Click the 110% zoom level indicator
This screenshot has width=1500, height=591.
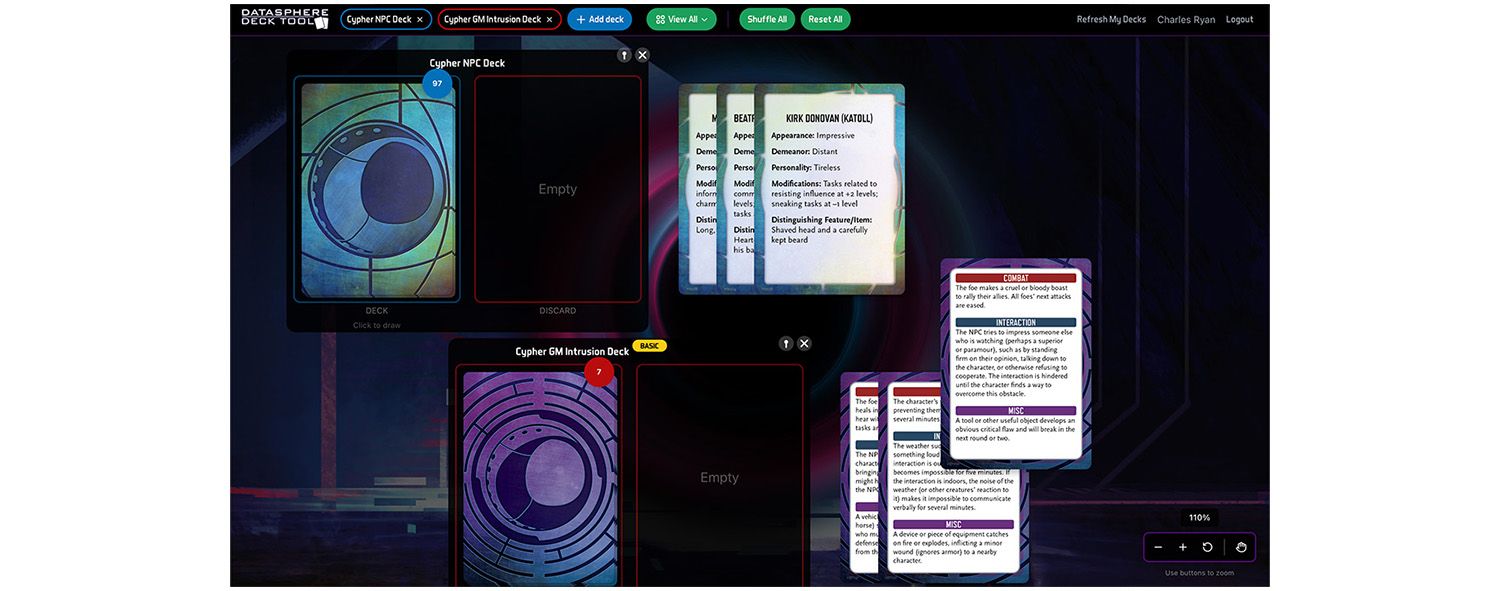pos(1200,518)
